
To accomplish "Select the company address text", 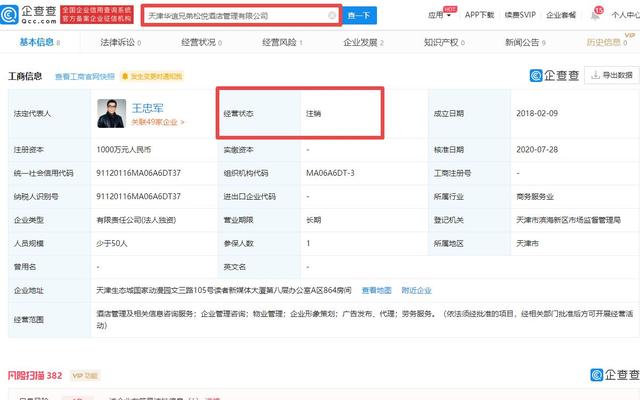I will tap(224, 290).
